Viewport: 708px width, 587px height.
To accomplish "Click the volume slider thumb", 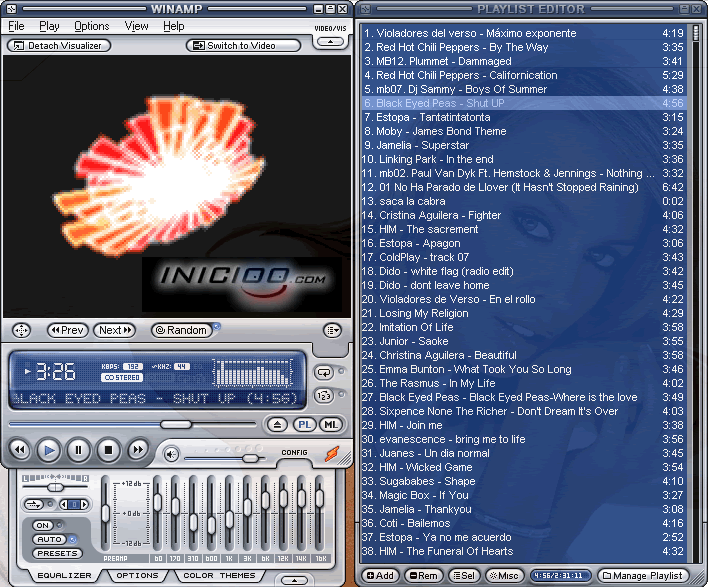I will pyautogui.click(x=250, y=459).
